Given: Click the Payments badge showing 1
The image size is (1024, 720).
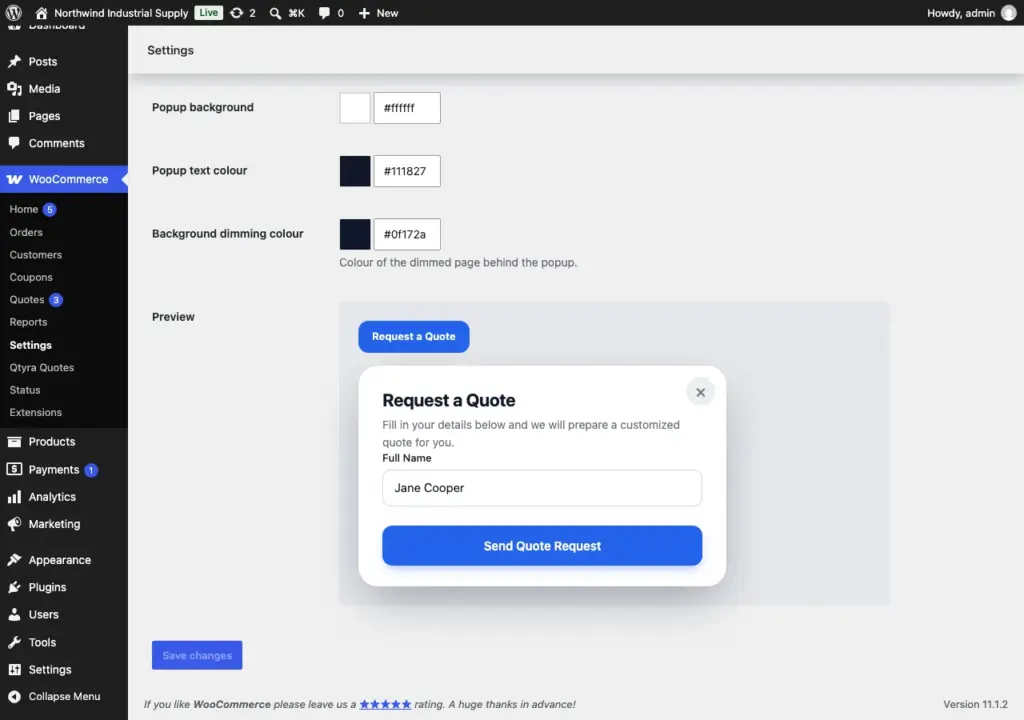Looking at the screenshot, I should (x=91, y=470).
